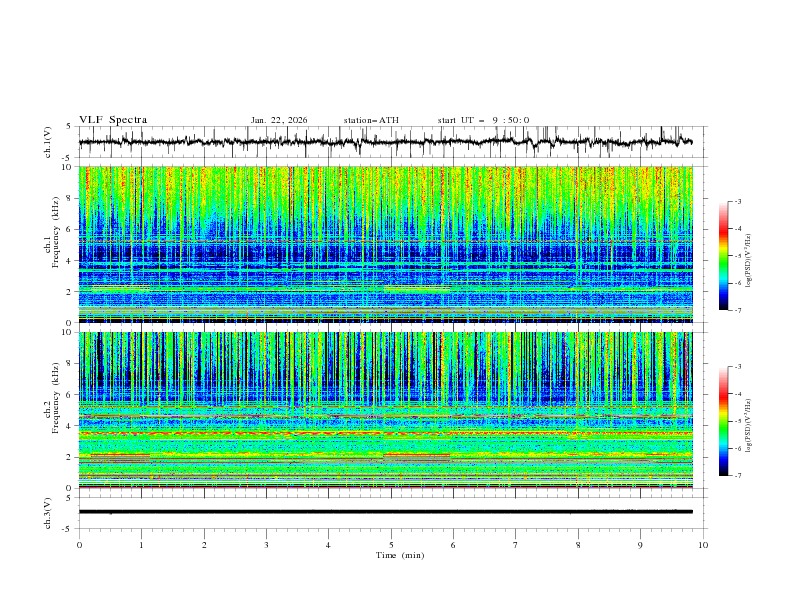Click the "-3" label on ch.1 colorbar
The height and width of the screenshot is (612, 792).
pyautogui.click(x=737, y=201)
